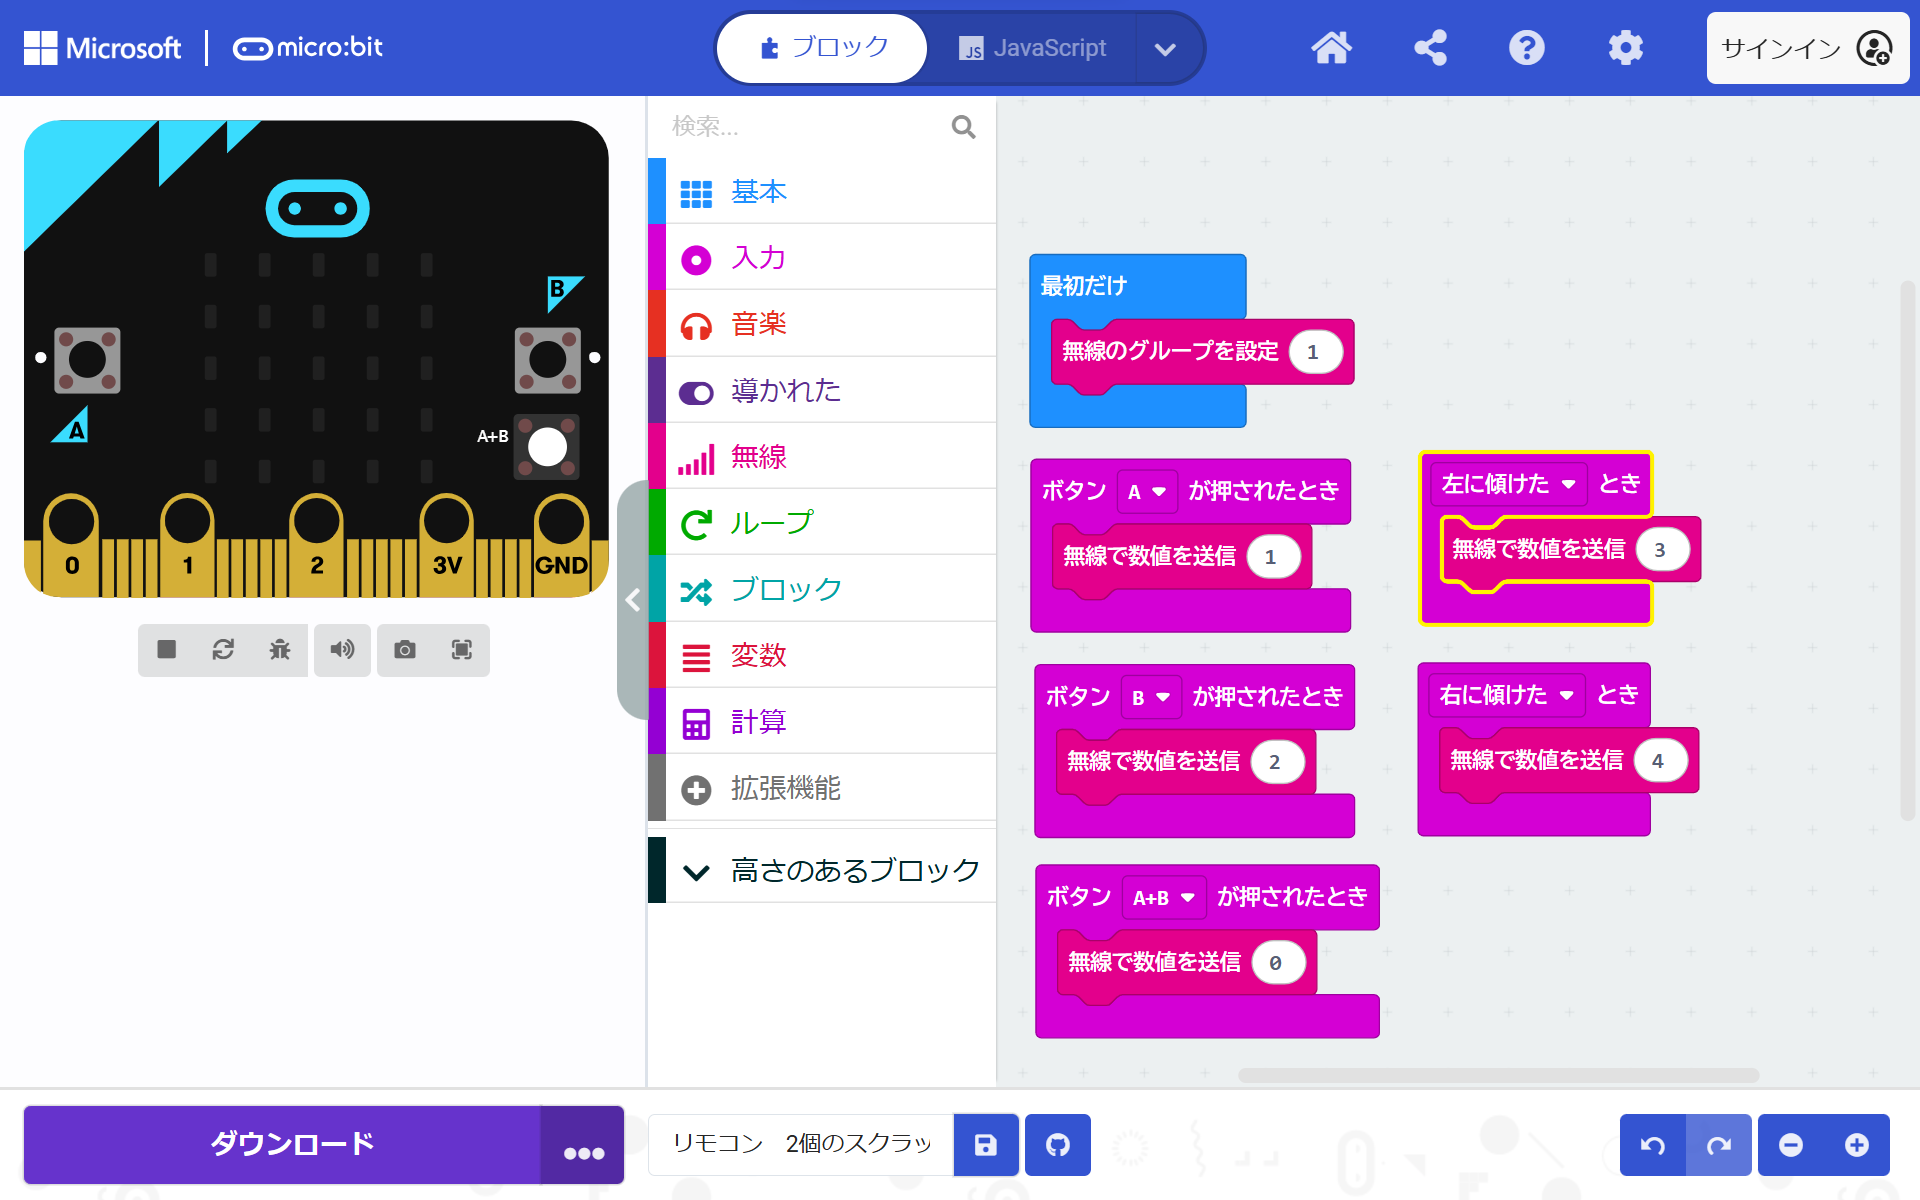1920x1200 pixels.
Task: Stop the micro:bit simulator
Action: pos(167,650)
